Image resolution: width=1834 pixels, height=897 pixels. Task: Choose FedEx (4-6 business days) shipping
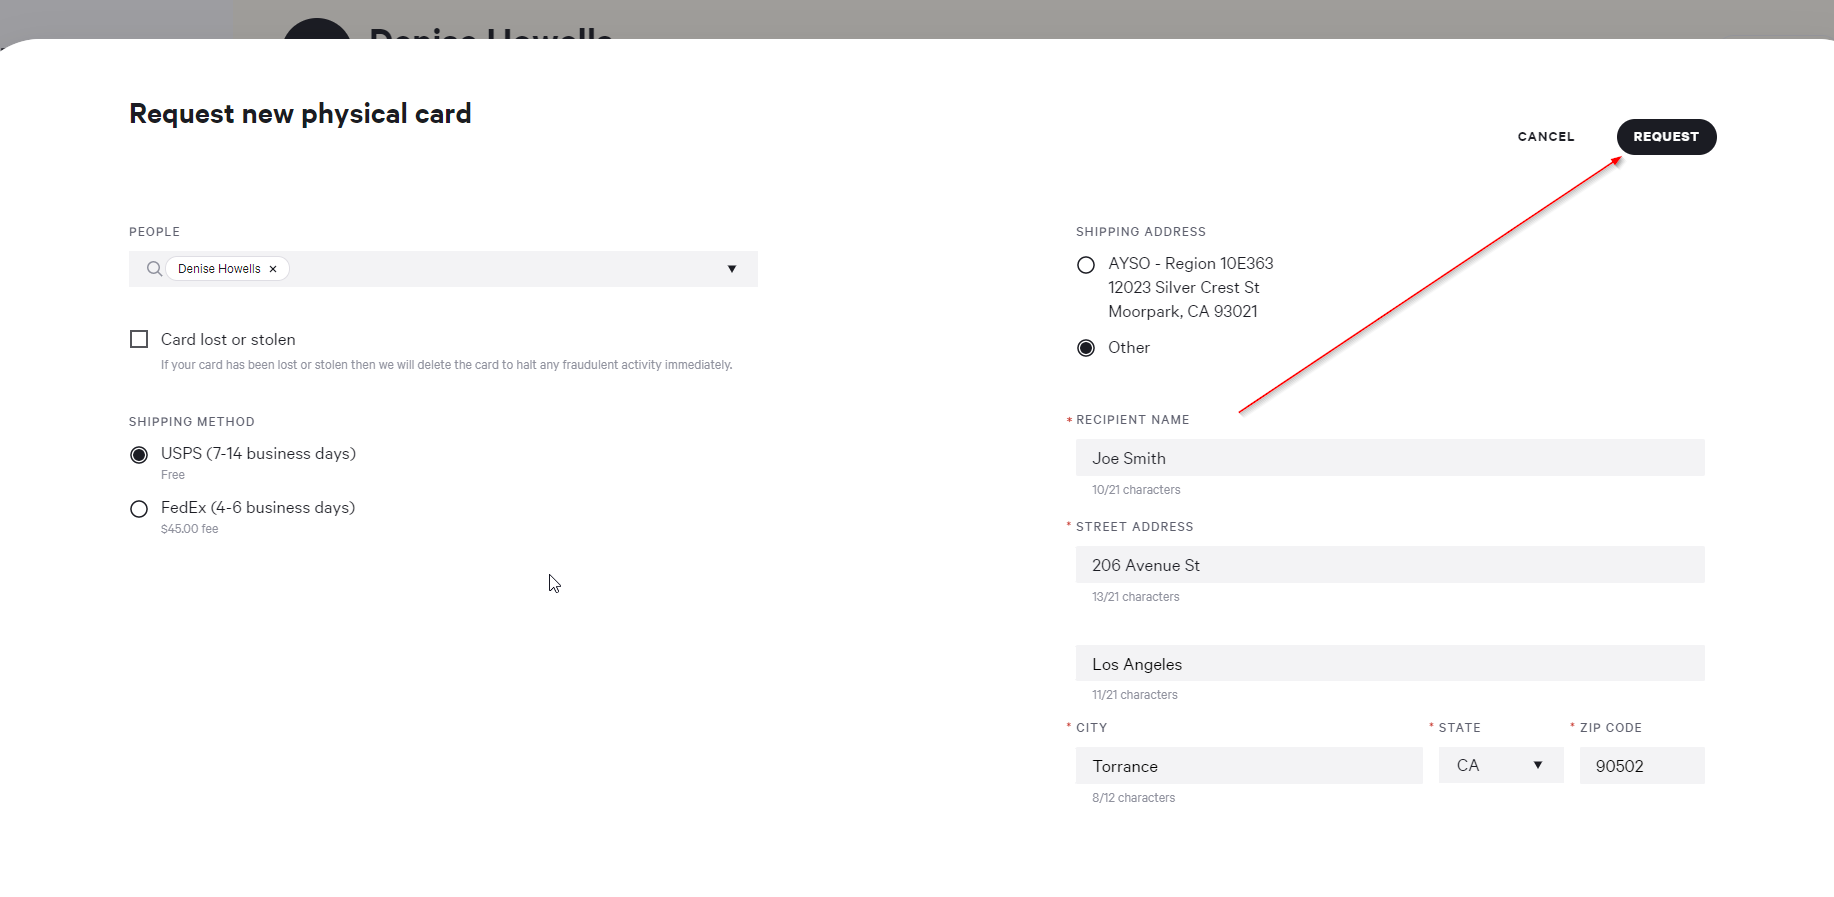139,509
